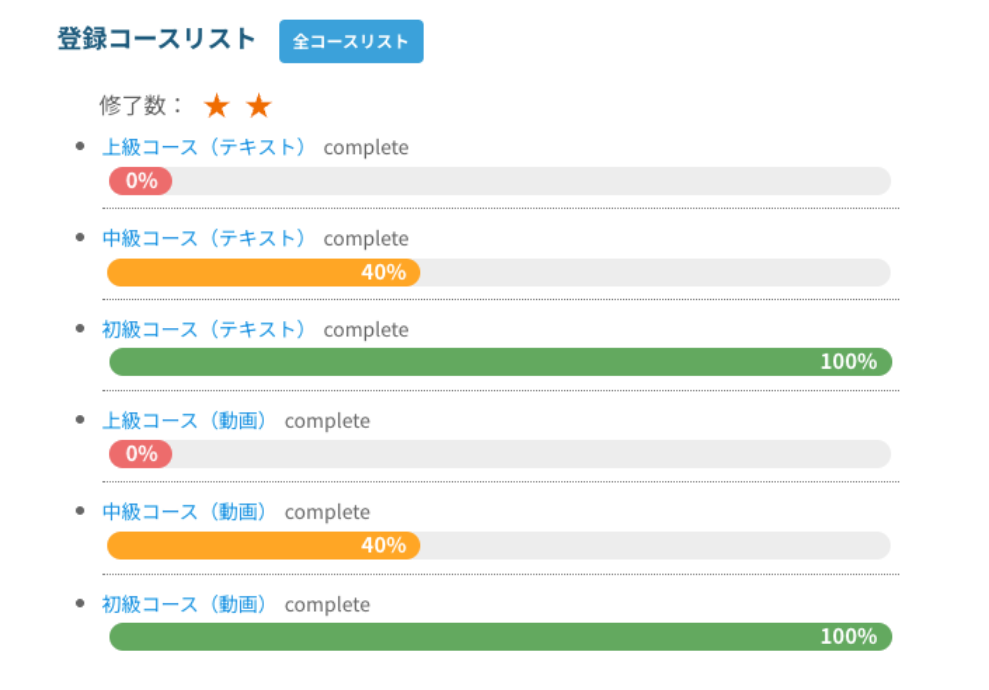Click the second orange completion star

pyautogui.click(x=259, y=106)
